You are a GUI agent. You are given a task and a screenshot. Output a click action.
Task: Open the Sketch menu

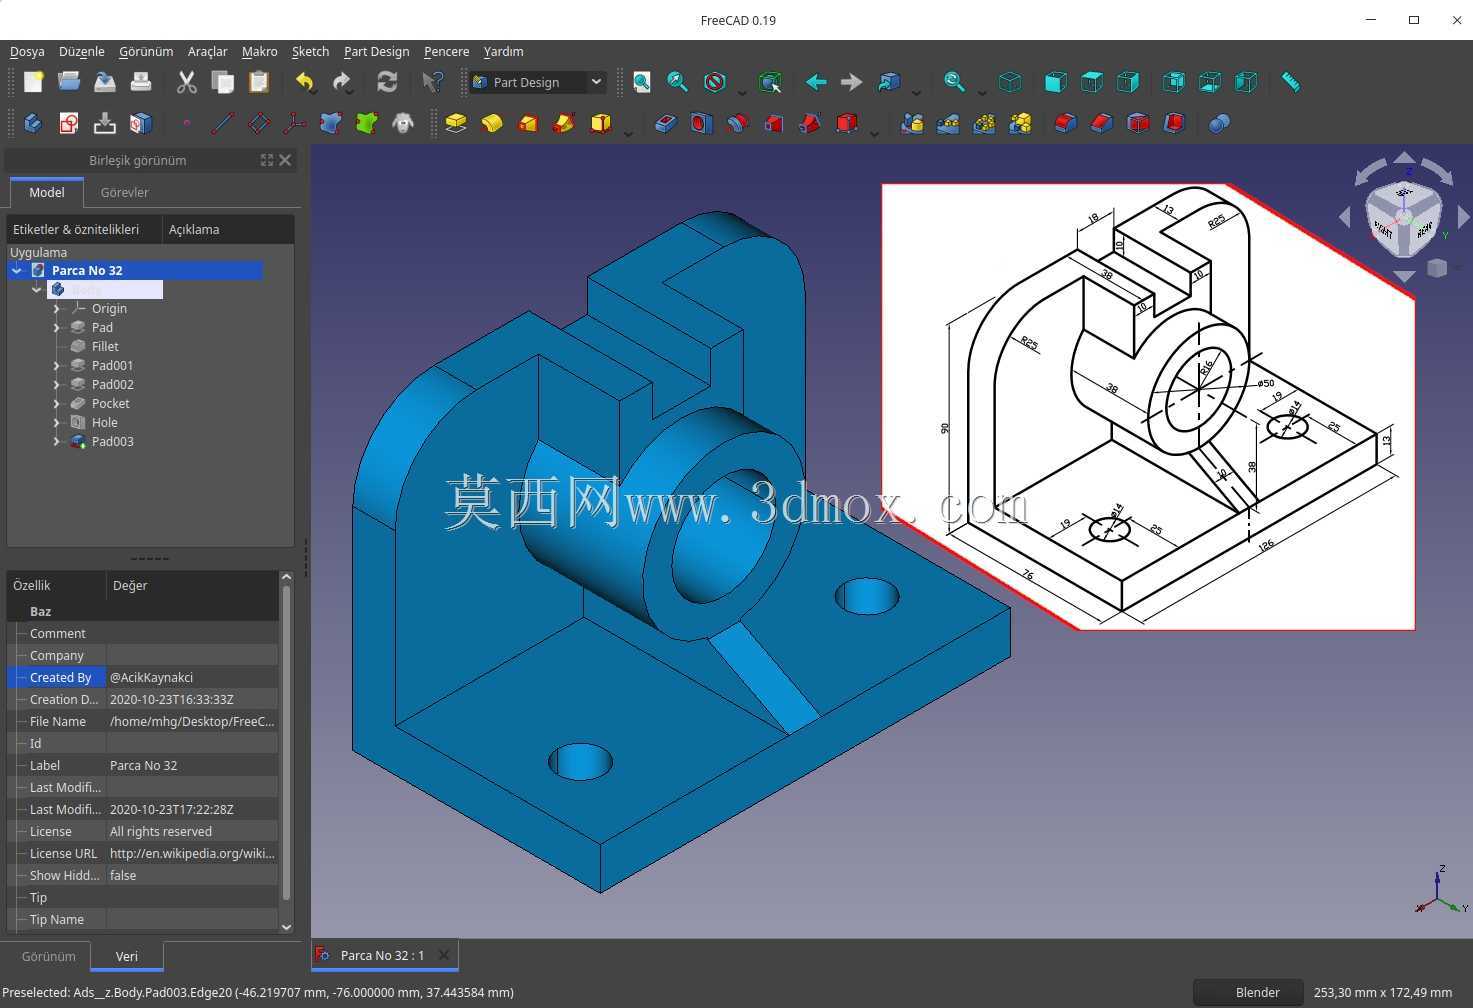click(x=310, y=51)
